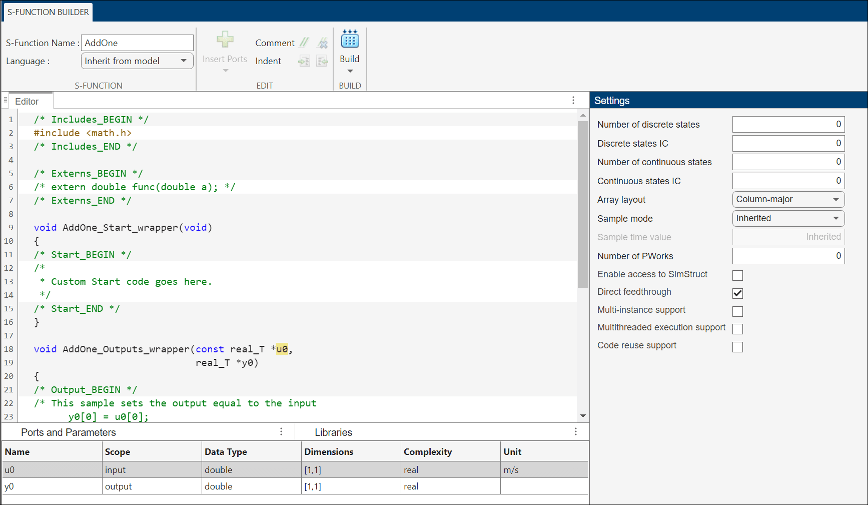Click the Editor panel drag handle
The width and height of the screenshot is (868, 505).
point(6,101)
